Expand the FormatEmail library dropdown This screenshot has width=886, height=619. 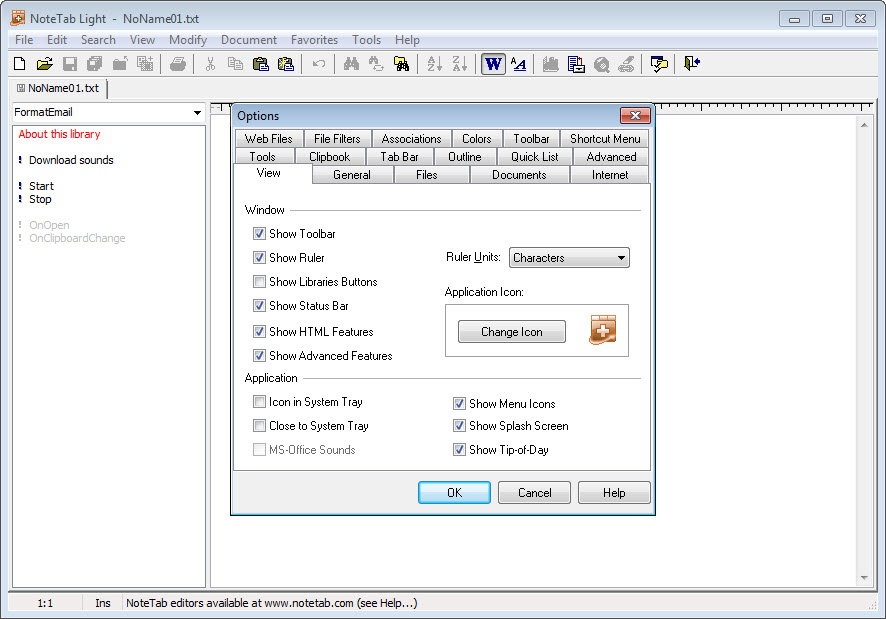tap(197, 112)
